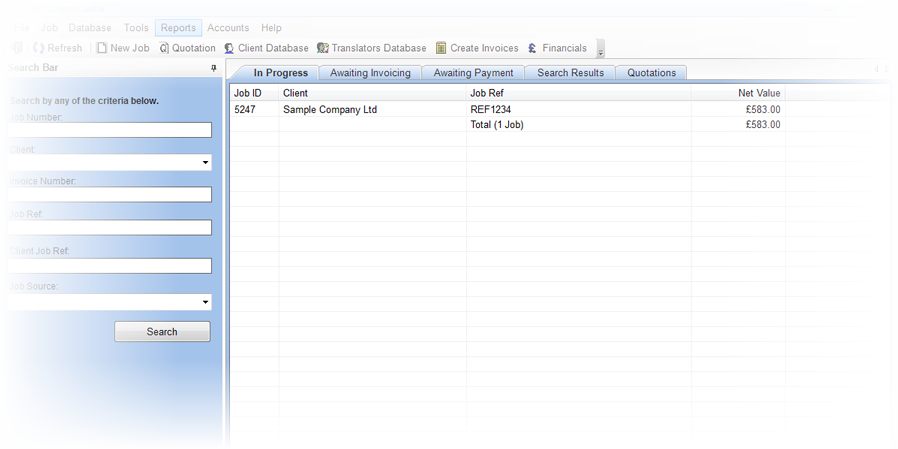Open the Client Database
Viewport: 898px width, 449px height.
(229, 48)
